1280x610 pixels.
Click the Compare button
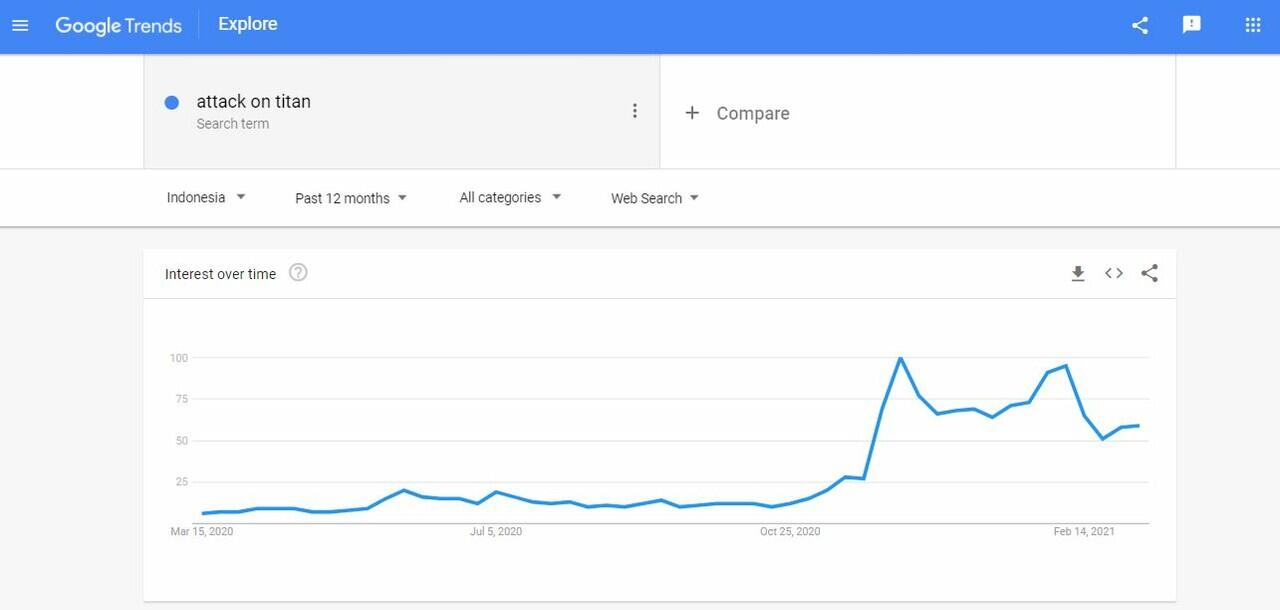[x=737, y=113]
